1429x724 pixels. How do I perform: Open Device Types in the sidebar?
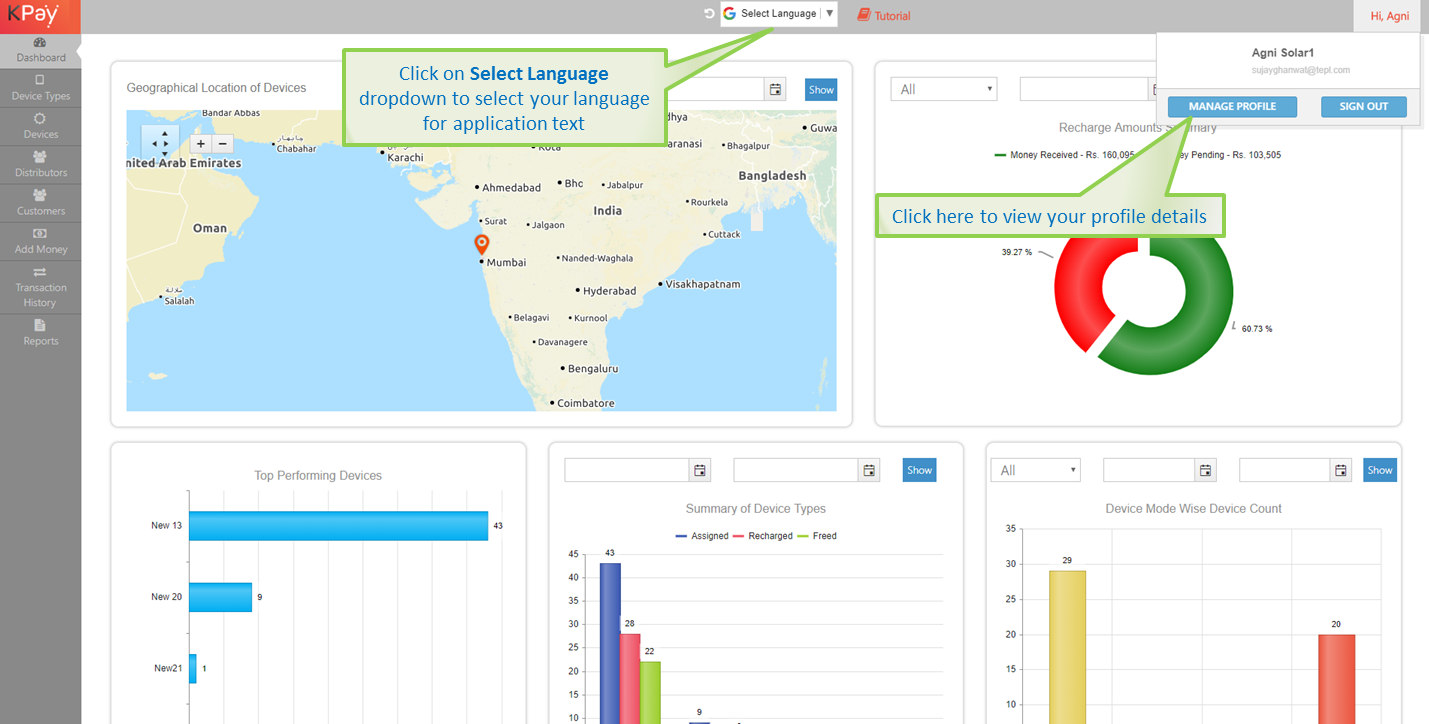[x=40, y=88]
